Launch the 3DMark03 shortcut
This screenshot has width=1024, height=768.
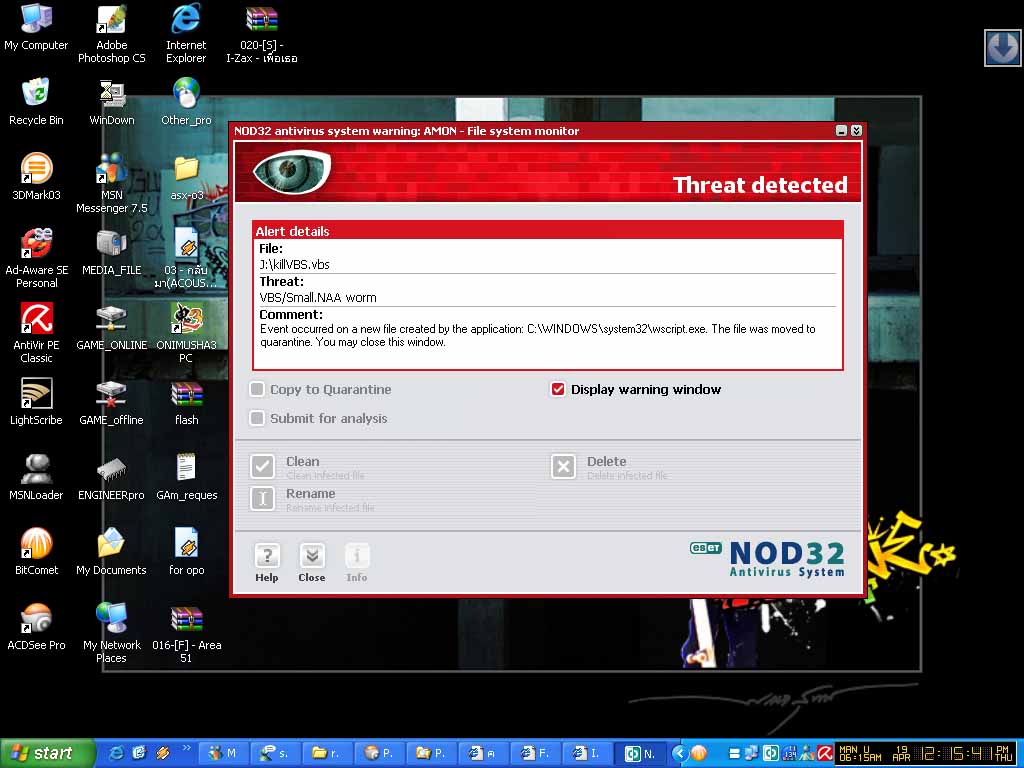coord(36,176)
